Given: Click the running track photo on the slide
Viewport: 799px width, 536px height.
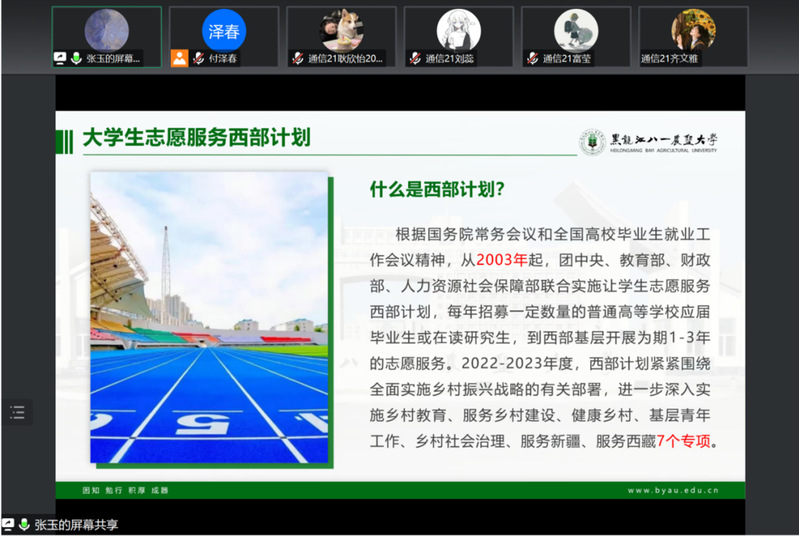Looking at the screenshot, I should point(208,318).
